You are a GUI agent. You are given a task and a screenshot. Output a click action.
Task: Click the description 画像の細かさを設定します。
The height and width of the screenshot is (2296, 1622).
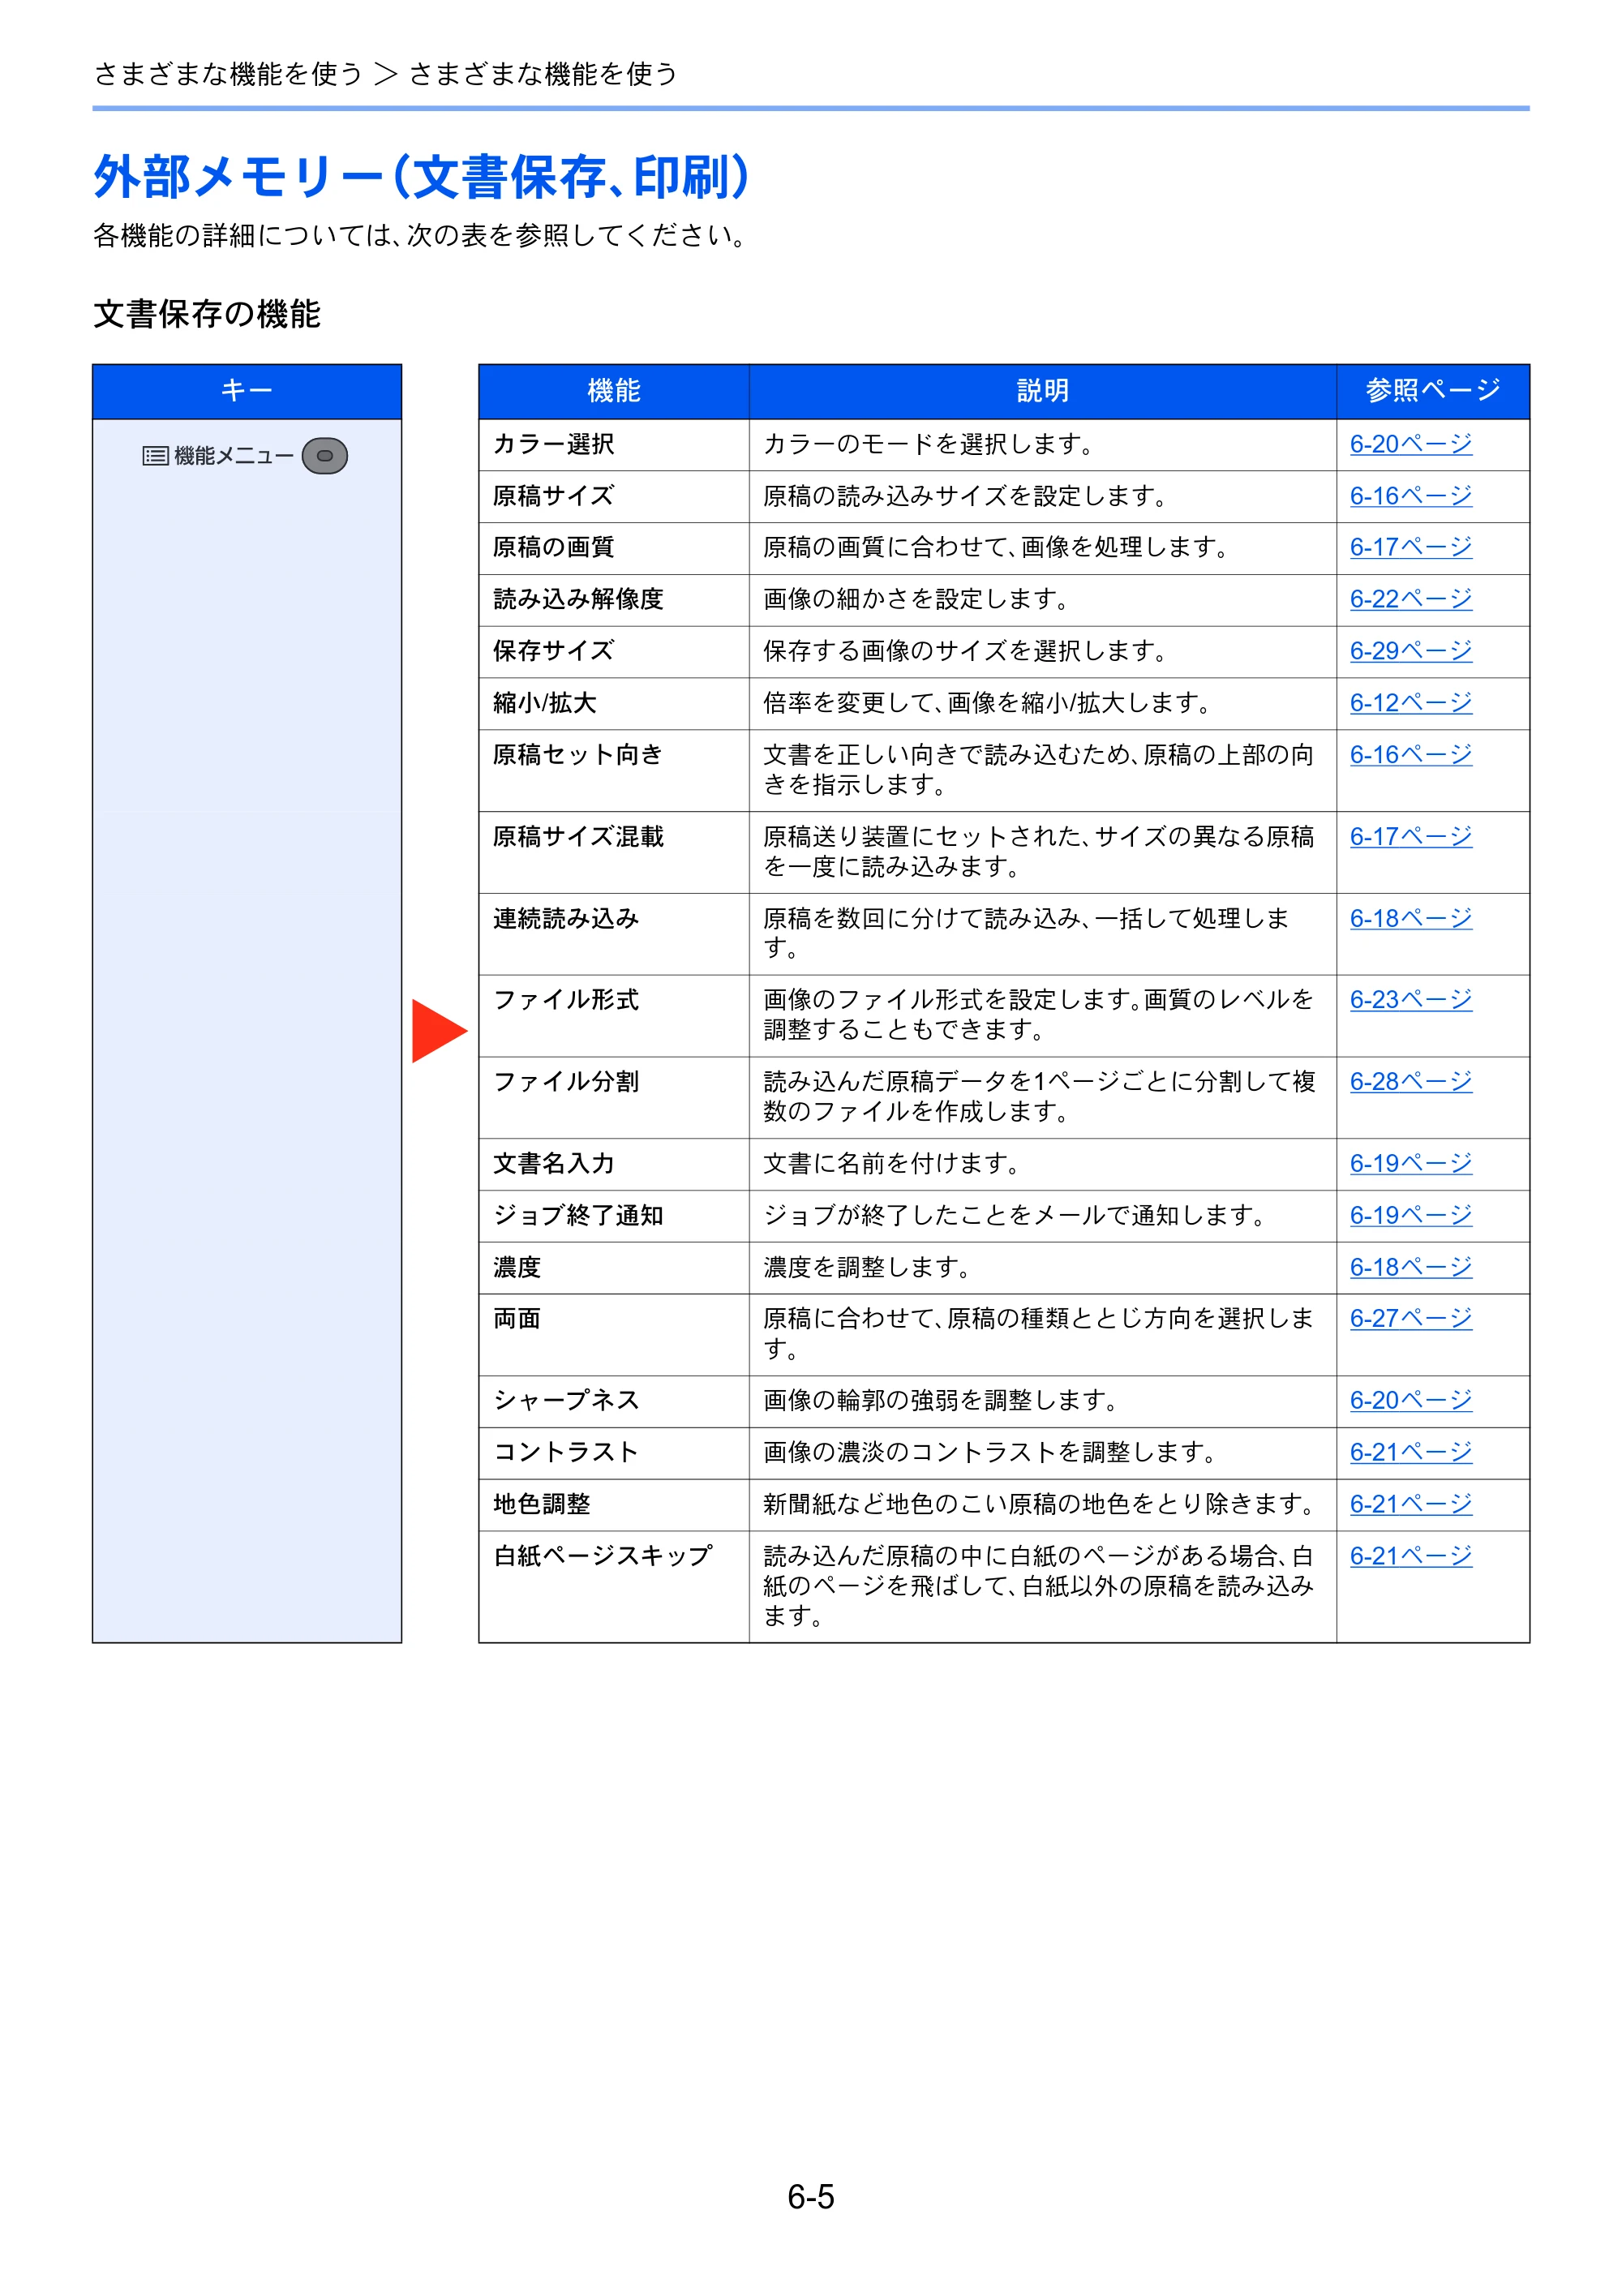click(917, 599)
